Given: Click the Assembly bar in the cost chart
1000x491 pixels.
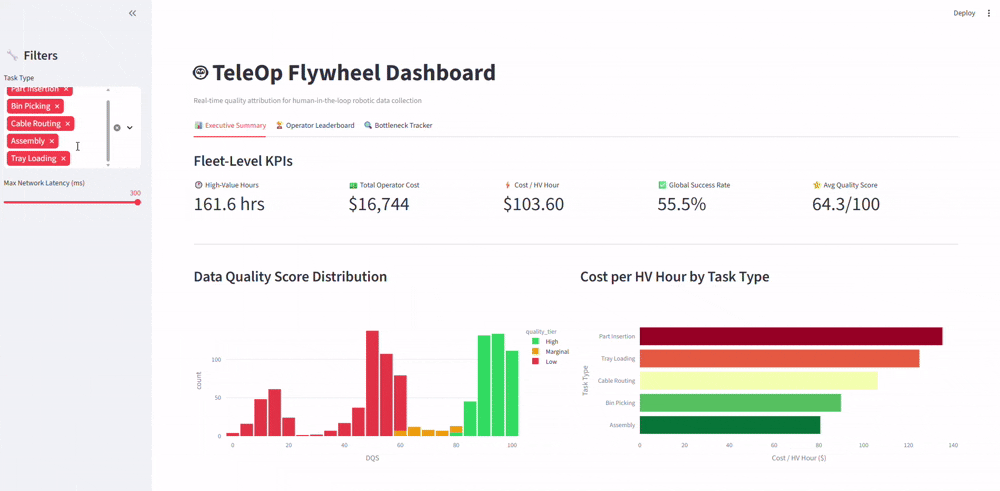Looking at the screenshot, I should (x=730, y=425).
